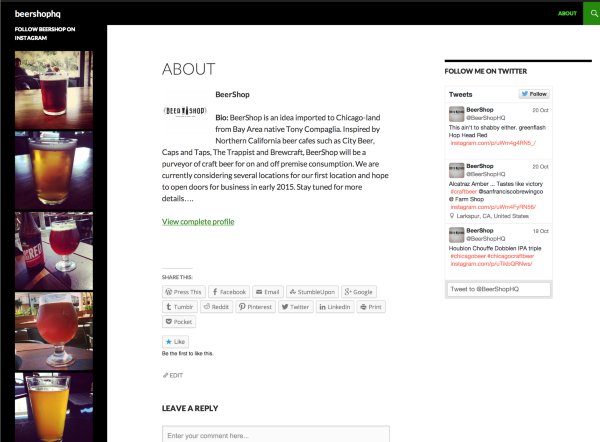Share the page by Email

[x=268, y=292]
